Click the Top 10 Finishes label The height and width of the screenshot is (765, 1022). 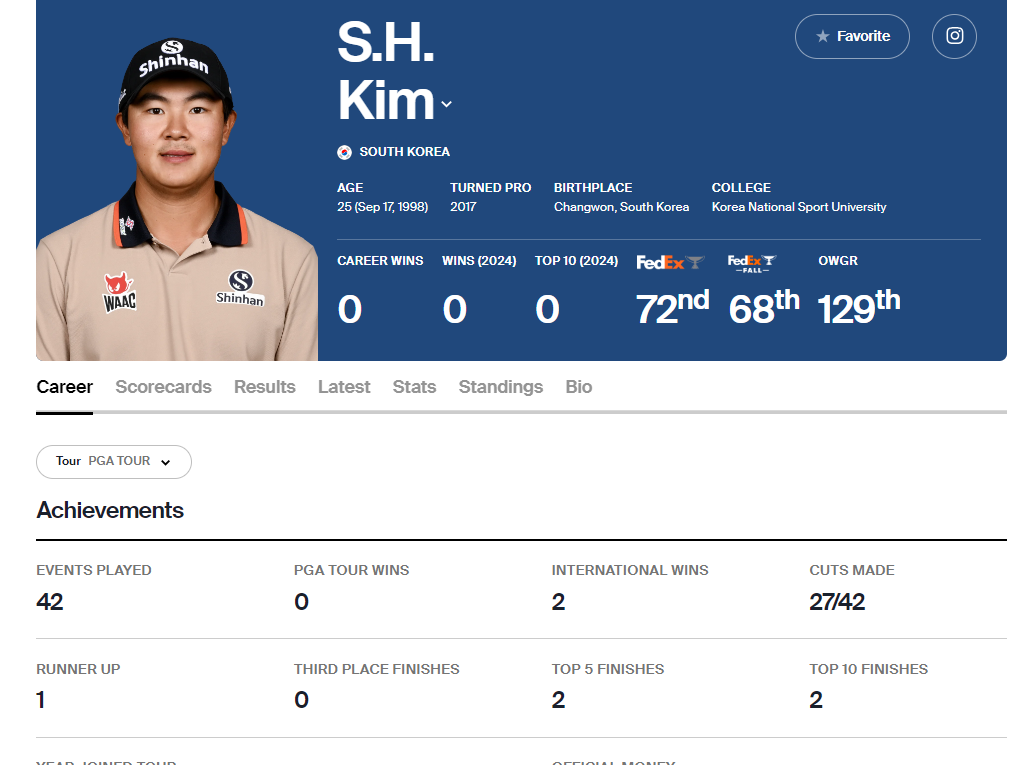pos(869,669)
